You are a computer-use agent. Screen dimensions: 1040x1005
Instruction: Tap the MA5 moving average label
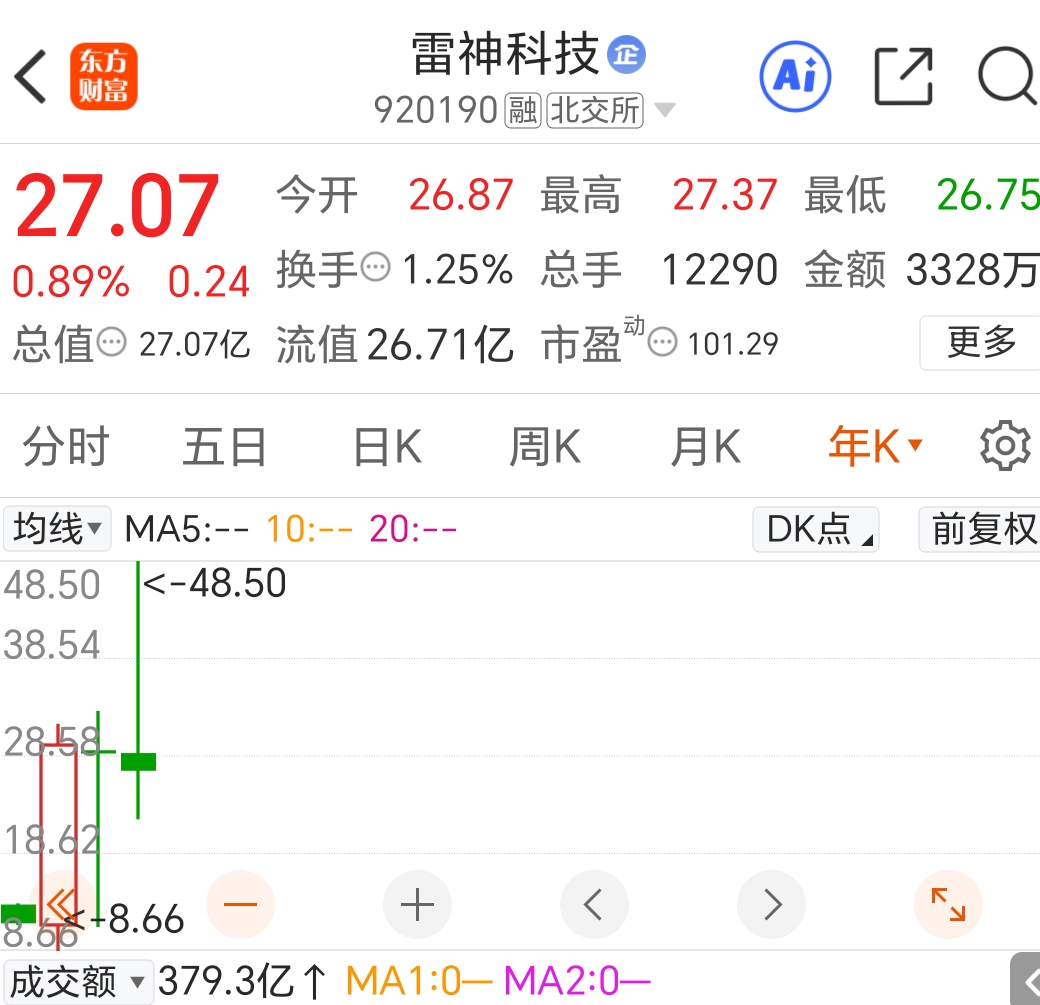coord(187,529)
